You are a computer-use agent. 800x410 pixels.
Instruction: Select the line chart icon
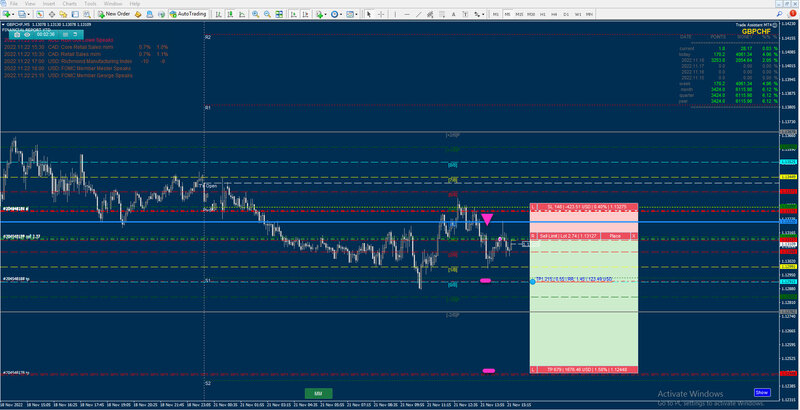[242, 14]
